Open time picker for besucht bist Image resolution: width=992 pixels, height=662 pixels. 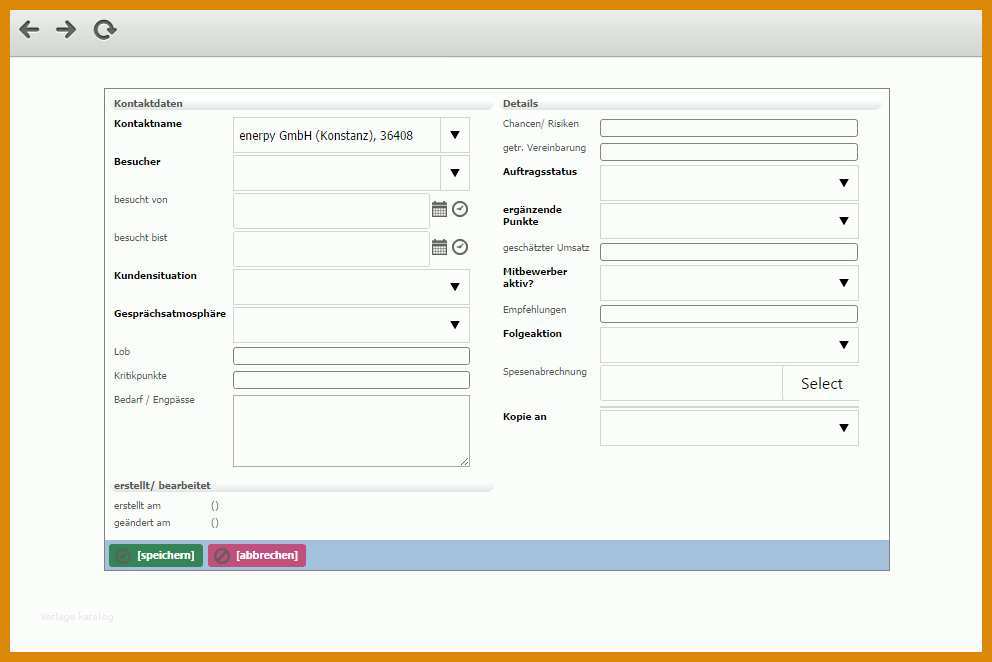460,247
